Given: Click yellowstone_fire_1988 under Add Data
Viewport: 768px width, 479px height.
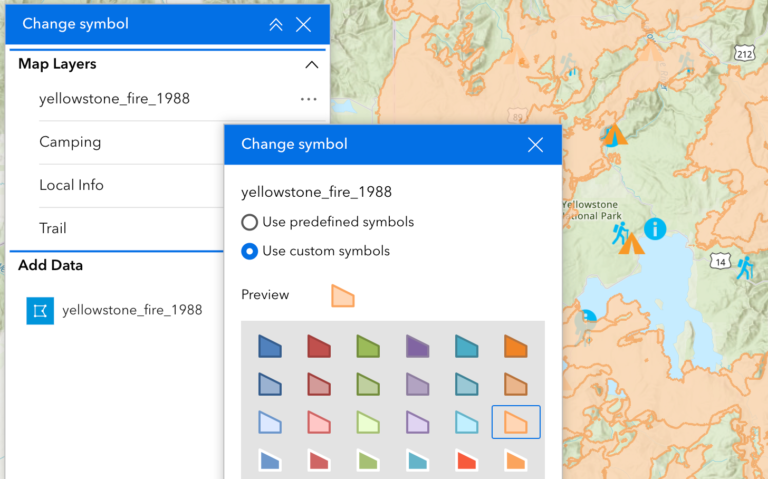Looking at the screenshot, I should (132, 310).
